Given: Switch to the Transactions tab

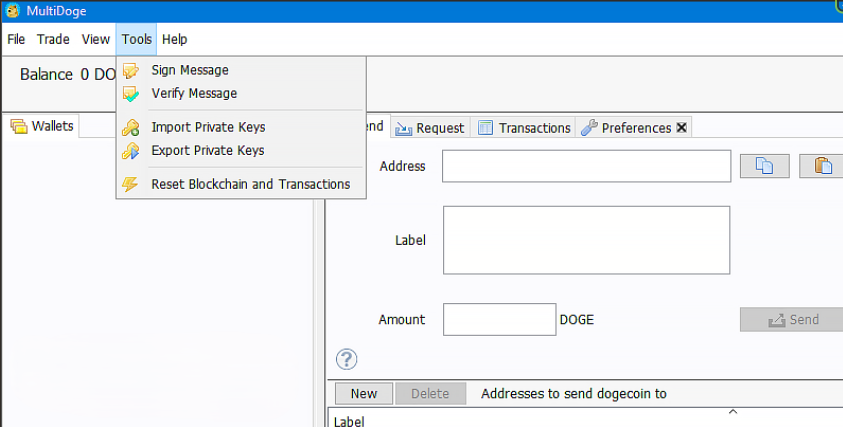Looking at the screenshot, I should click(524, 128).
